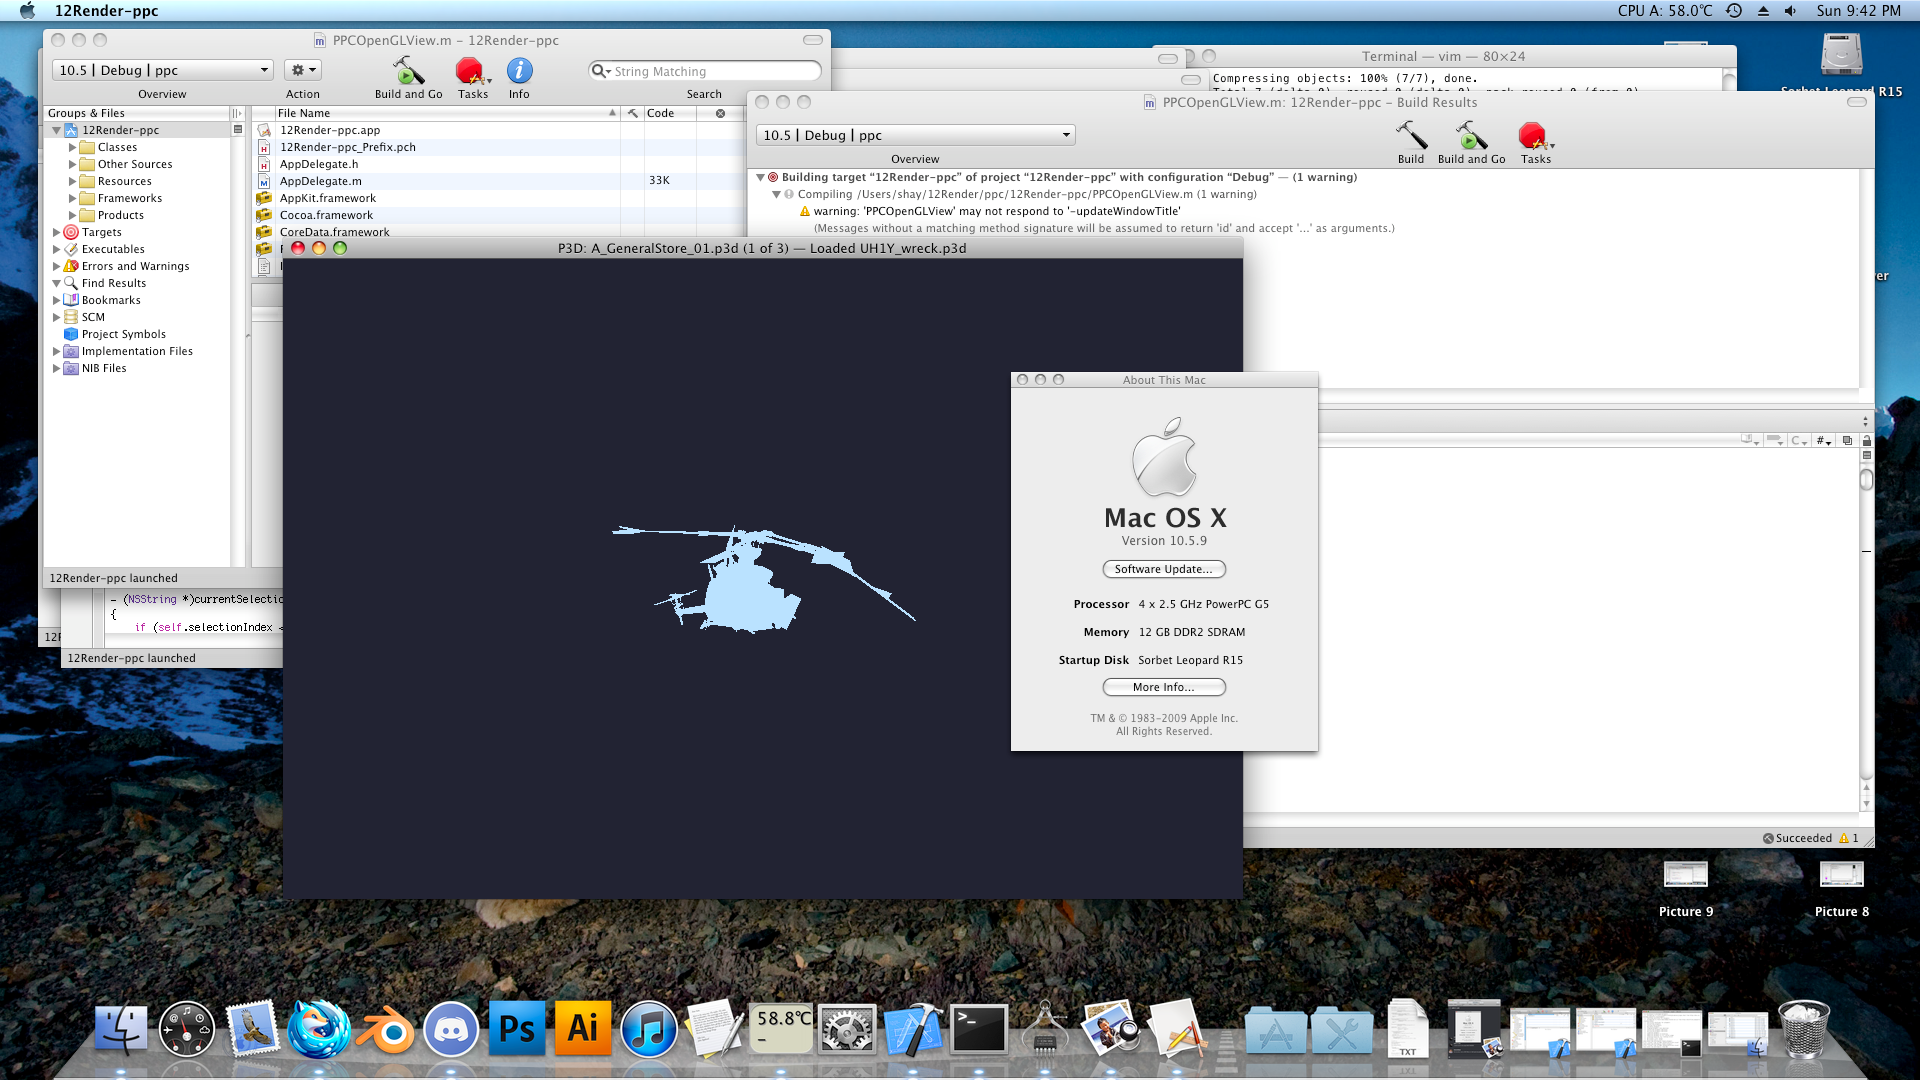This screenshot has width=1920, height=1080.
Task: Open the blue Info inspector icon
Action: click(519, 71)
